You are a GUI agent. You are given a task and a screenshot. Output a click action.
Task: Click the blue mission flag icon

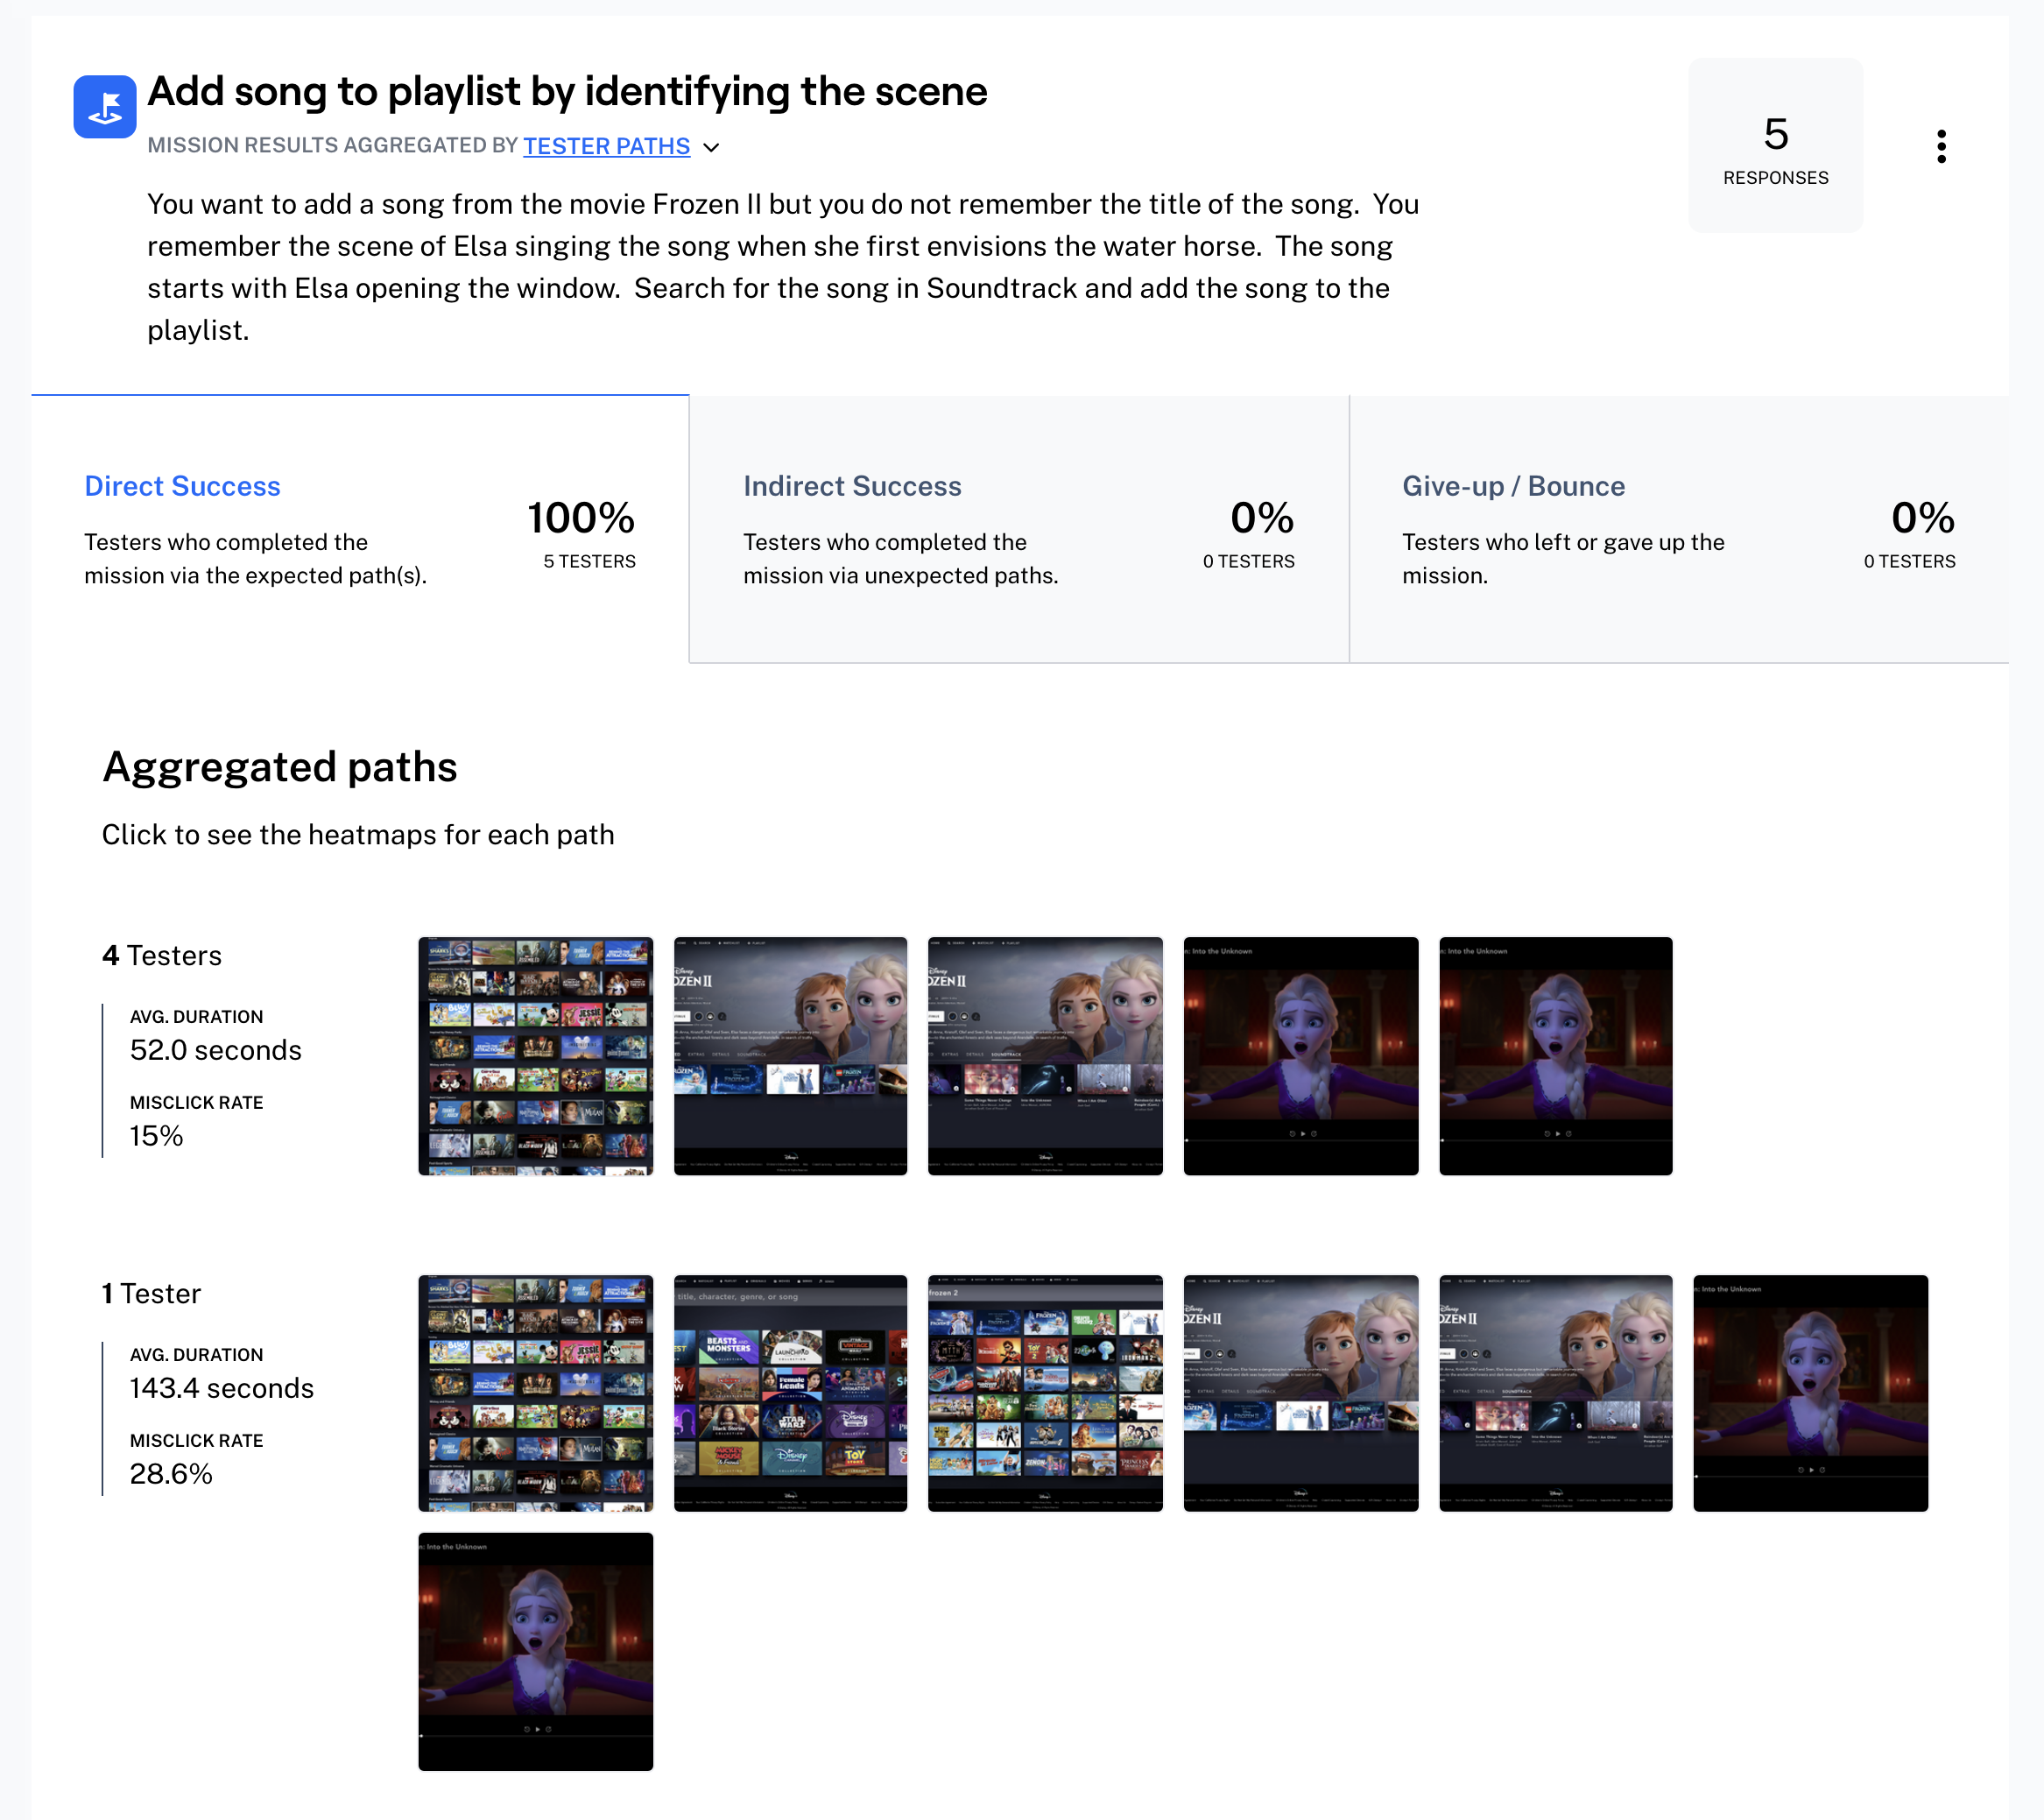tap(104, 107)
